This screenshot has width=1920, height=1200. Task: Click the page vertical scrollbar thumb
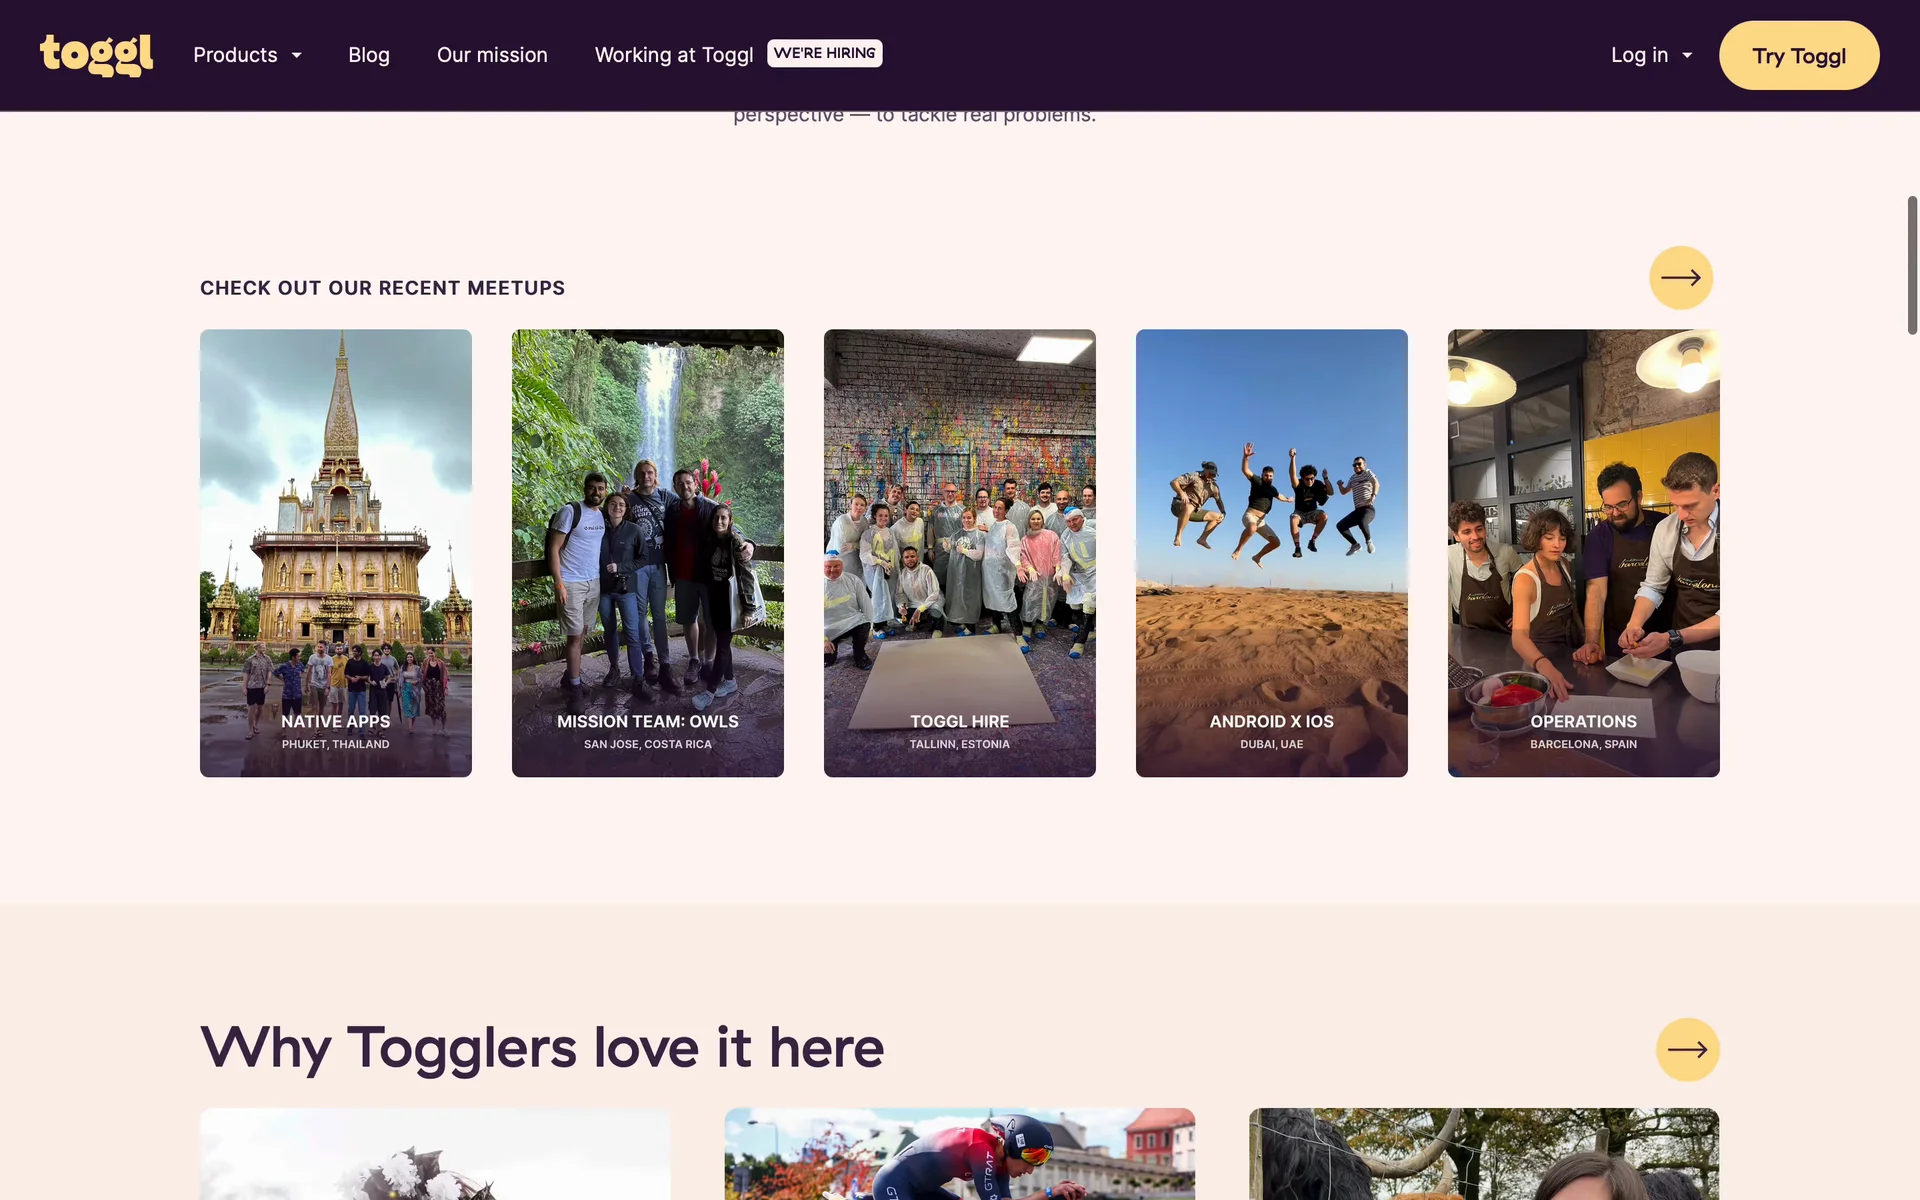point(1912,265)
